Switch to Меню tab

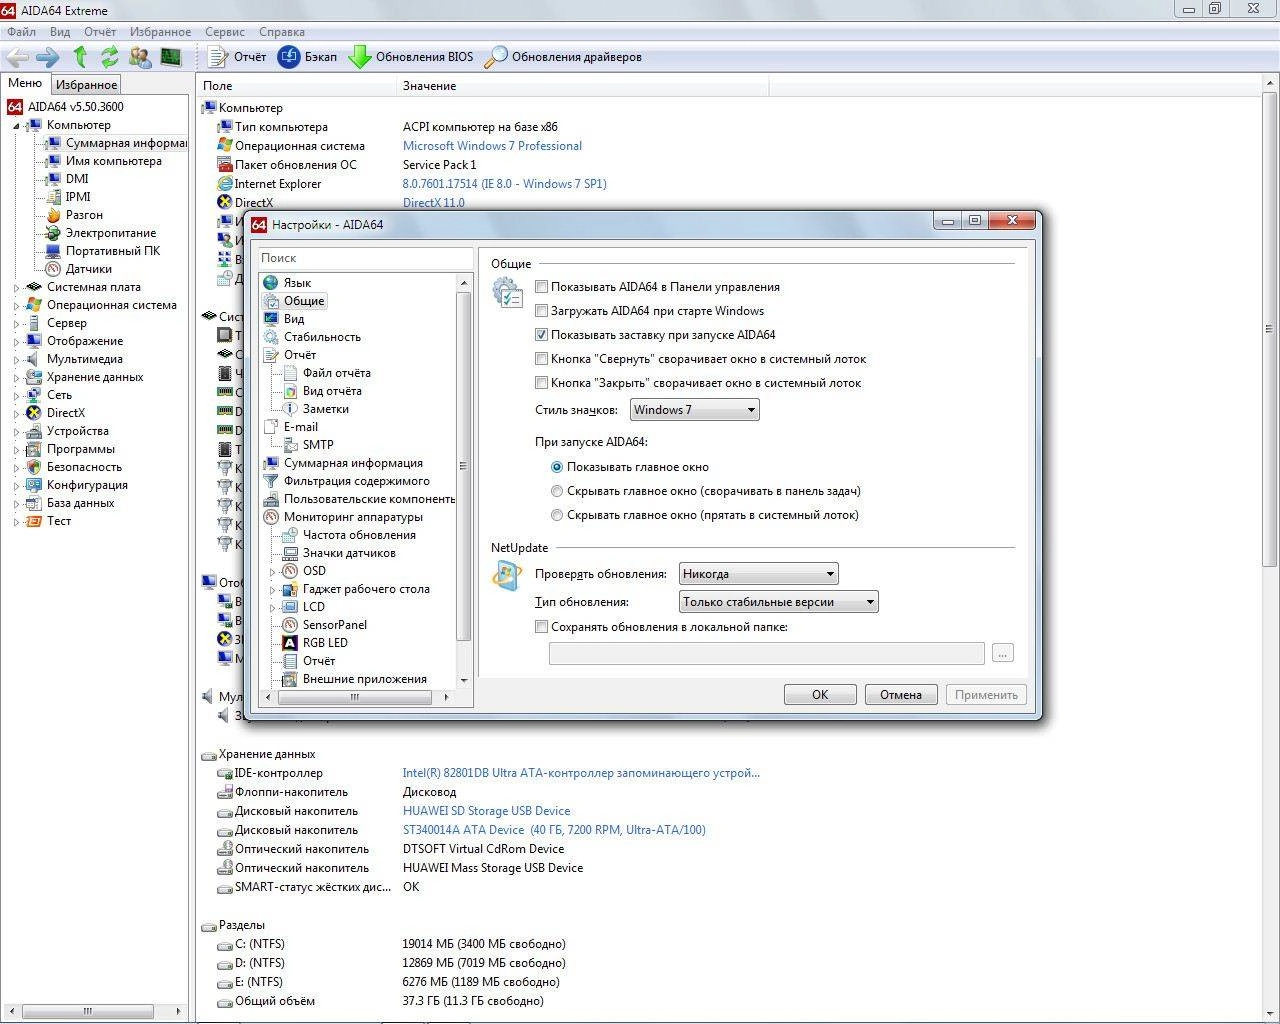[25, 83]
